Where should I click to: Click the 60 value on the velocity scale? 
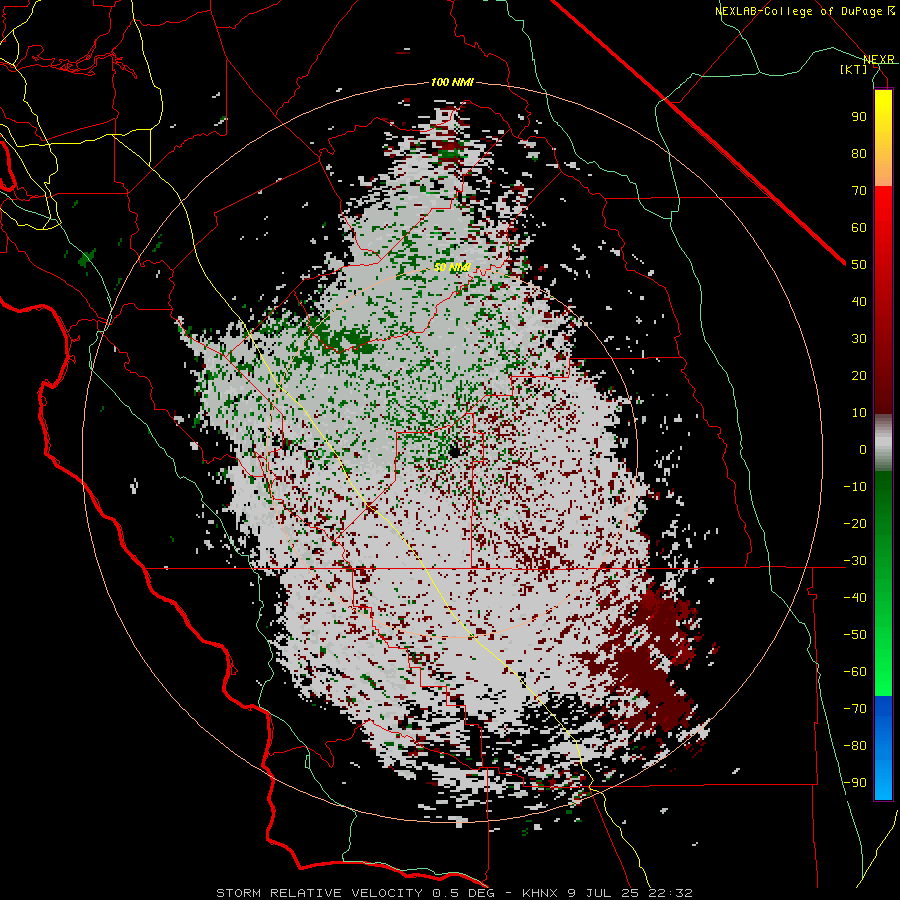[x=859, y=227]
